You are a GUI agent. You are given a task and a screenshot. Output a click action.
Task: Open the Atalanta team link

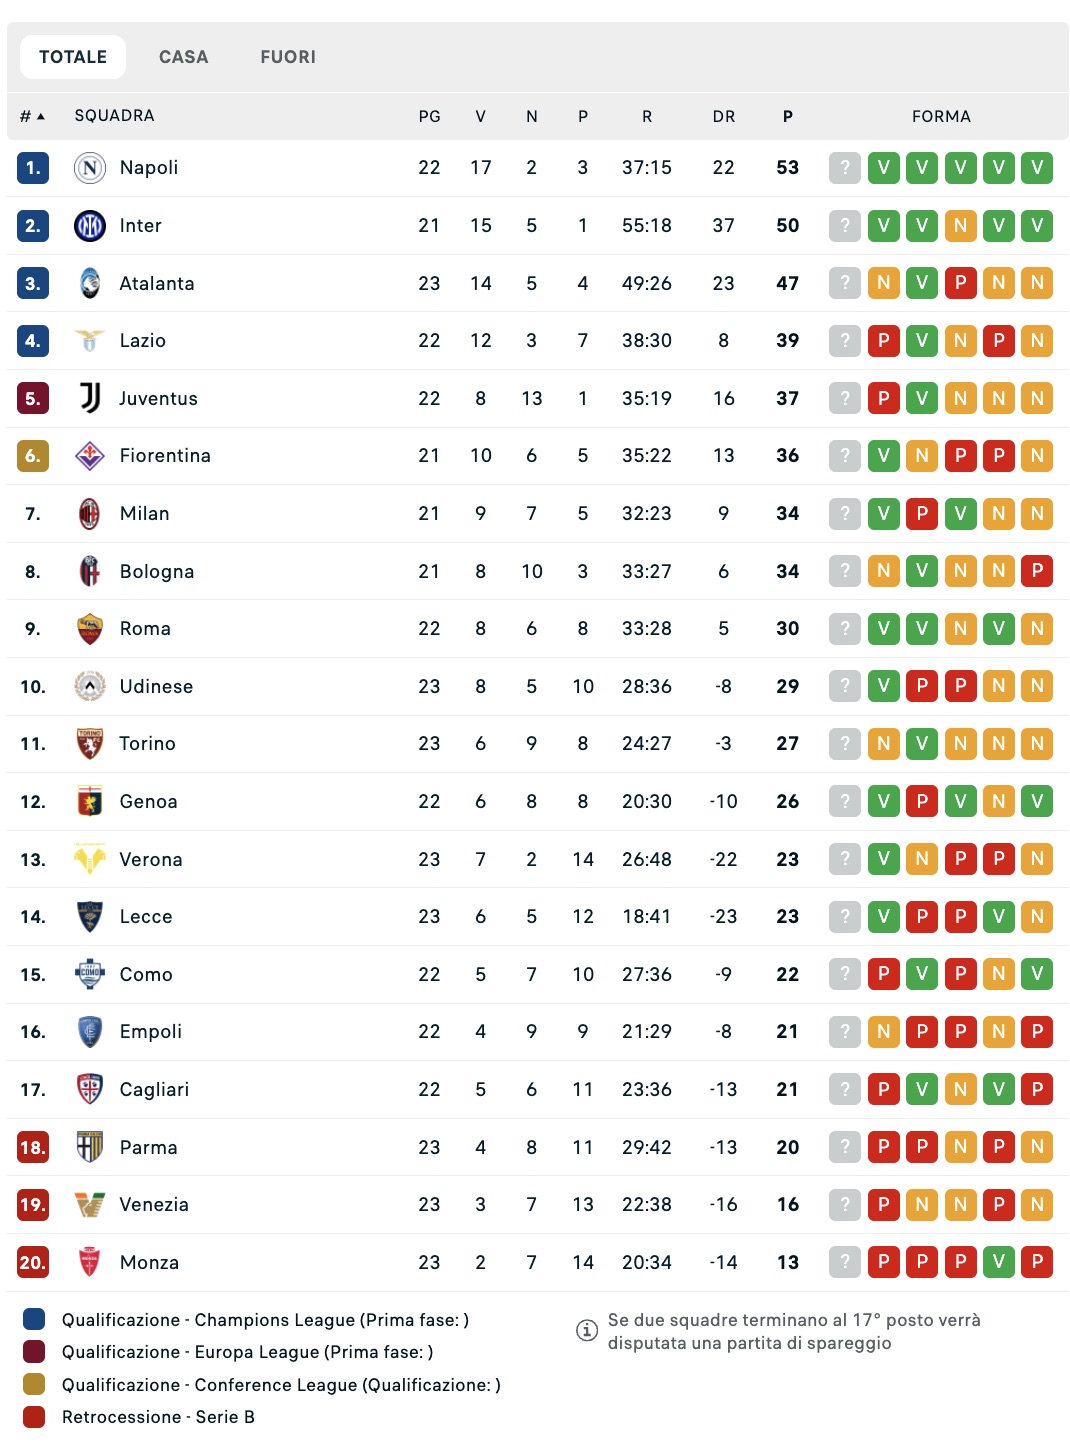(157, 284)
